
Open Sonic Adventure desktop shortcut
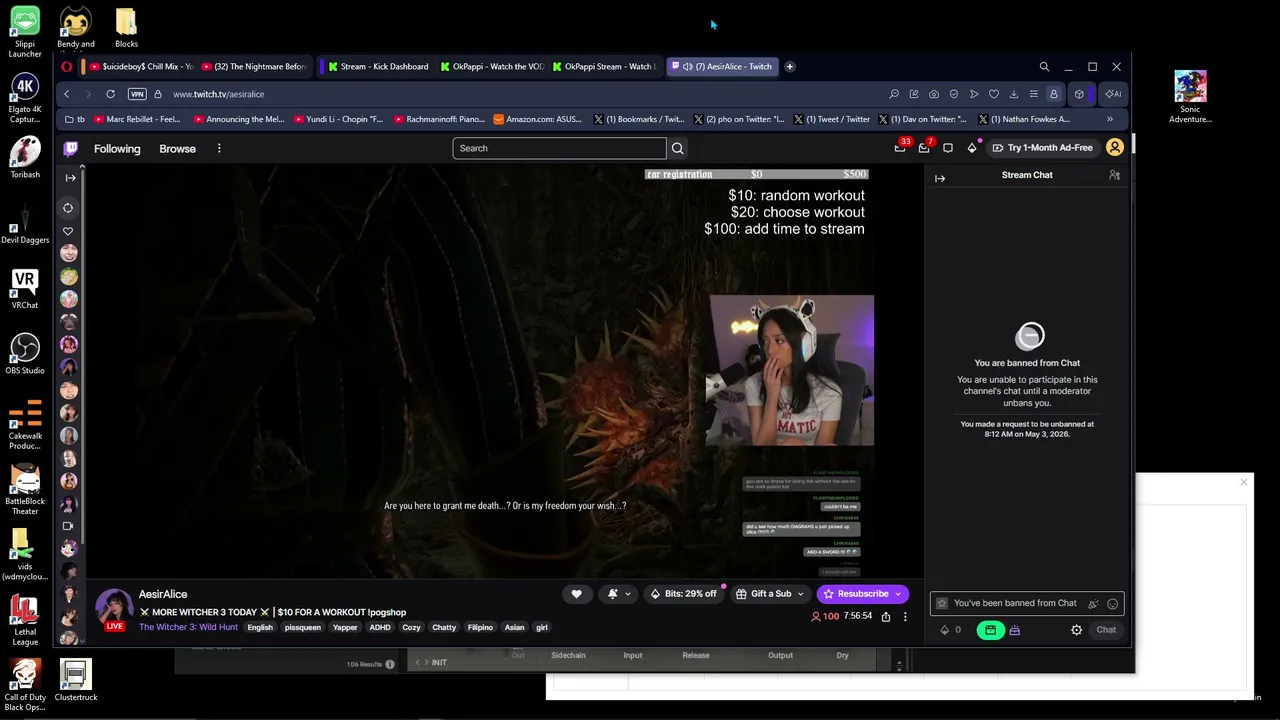(x=1190, y=98)
